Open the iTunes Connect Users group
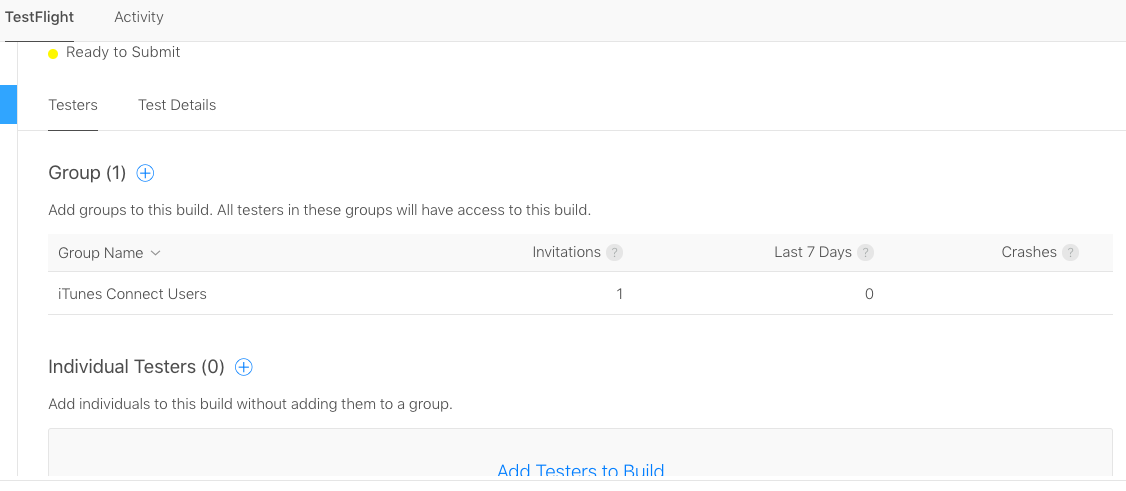The width and height of the screenshot is (1126, 491). [x=132, y=294]
